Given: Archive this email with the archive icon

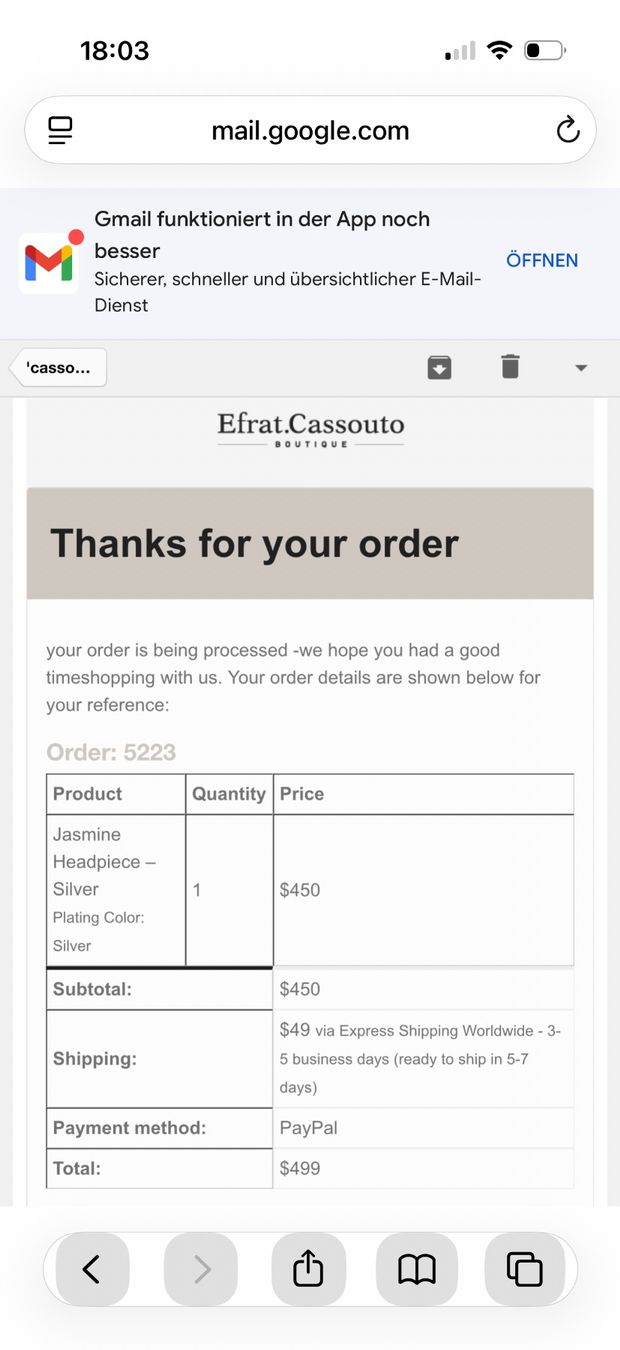Looking at the screenshot, I should (440, 367).
